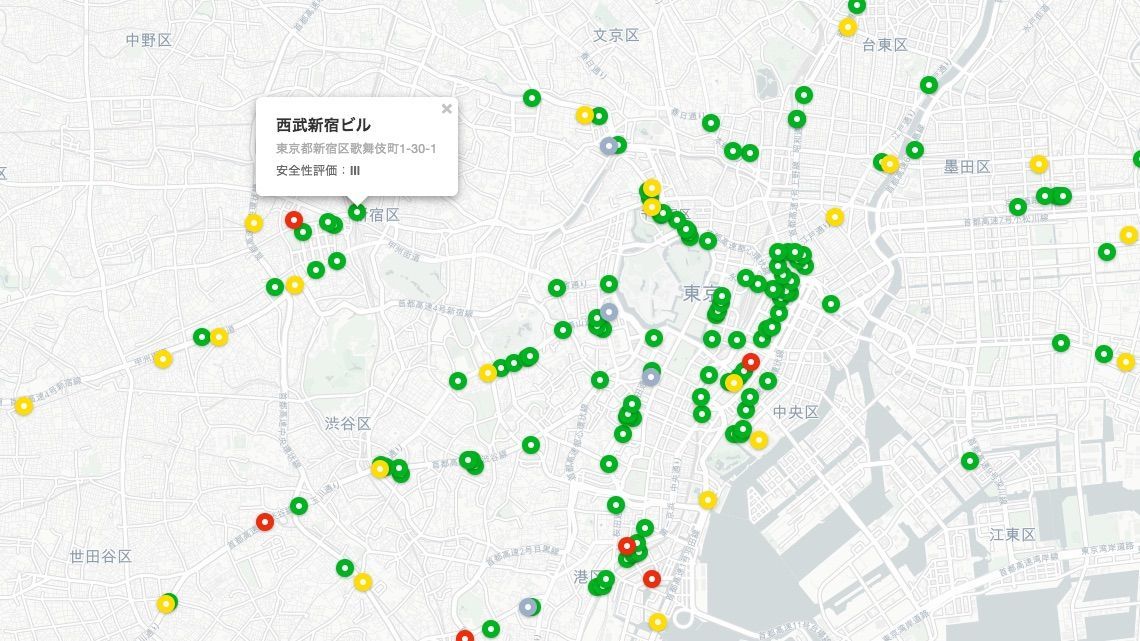Image resolution: width=1140 pixels, height=641 pixels.
Task: Select the red marker in 港区
Action: (x=653, y=578)
